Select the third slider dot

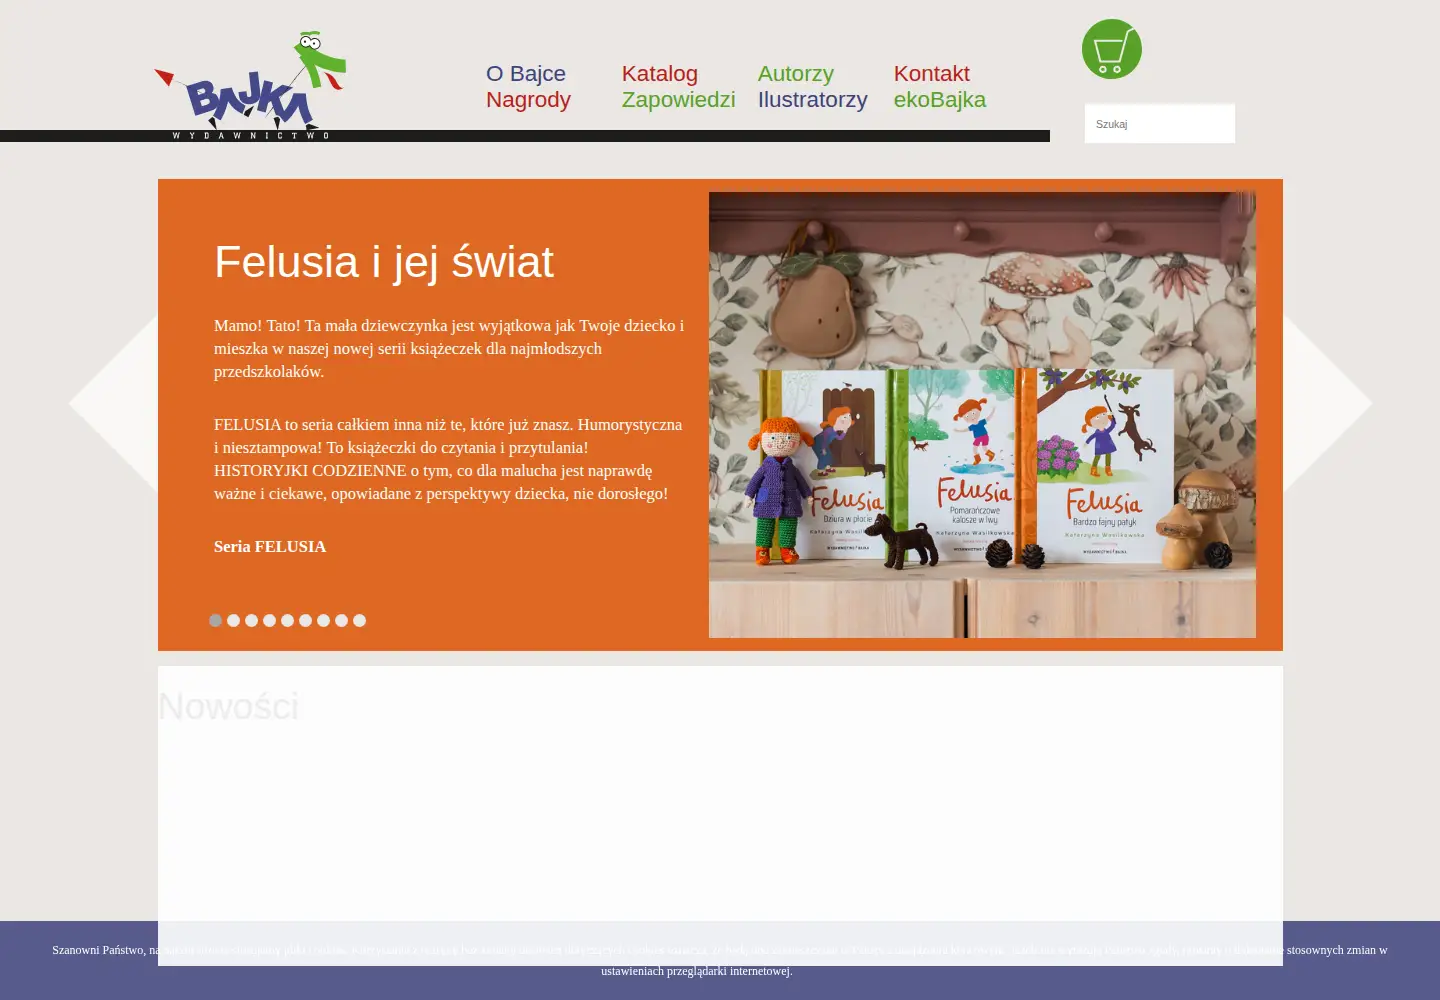[251, 620]
